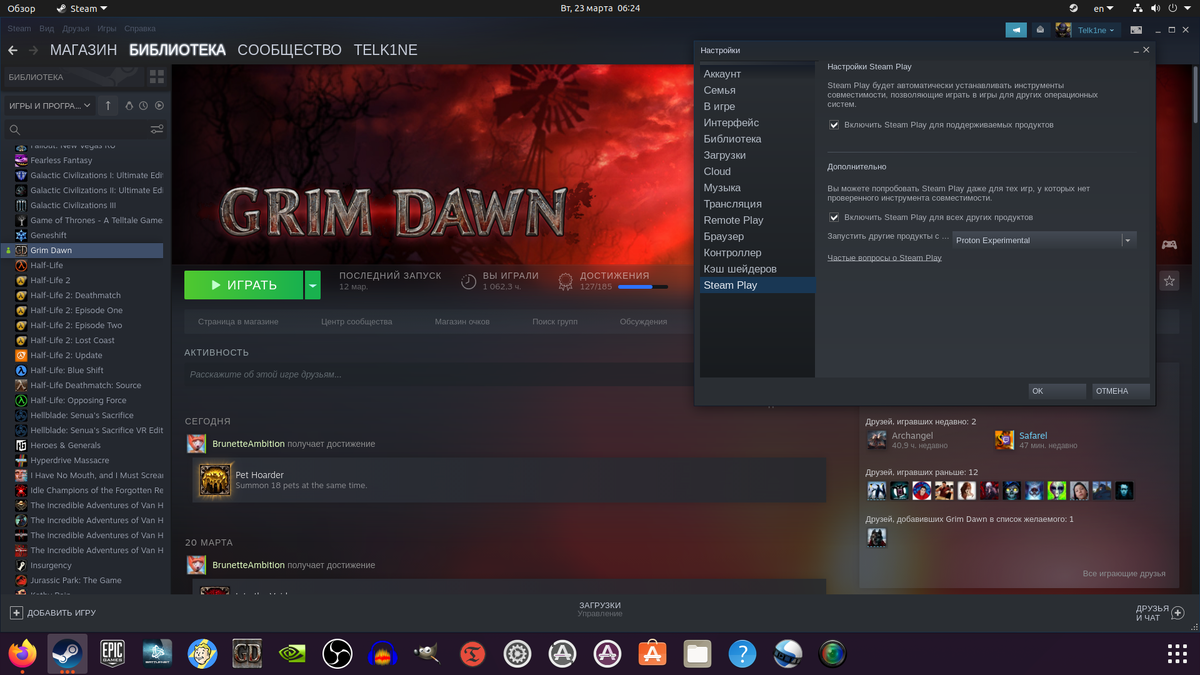Open the Вид menu
Image resolution: width=1200 pixels, height=675 pixels.
[x=47, y=29]
